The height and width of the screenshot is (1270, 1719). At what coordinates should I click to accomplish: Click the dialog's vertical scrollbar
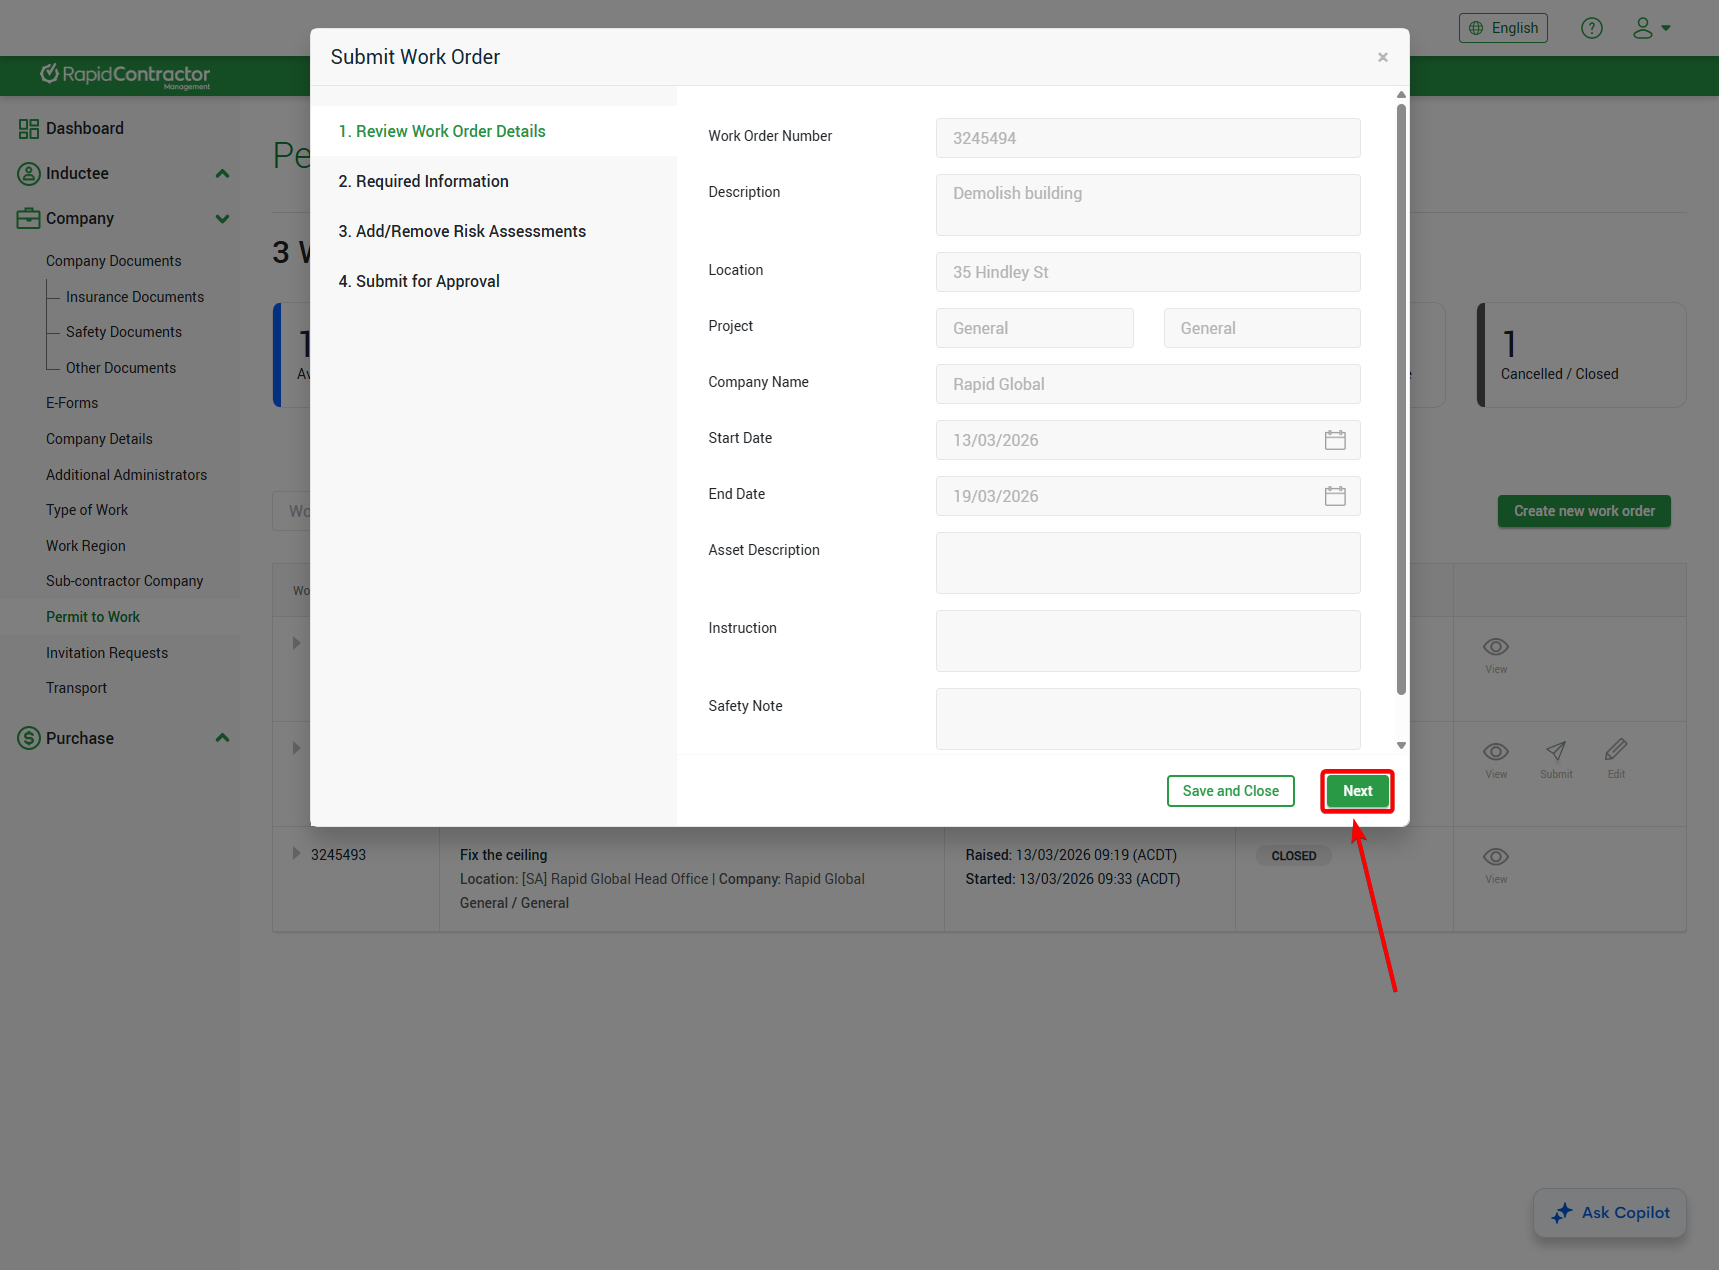1400,400
